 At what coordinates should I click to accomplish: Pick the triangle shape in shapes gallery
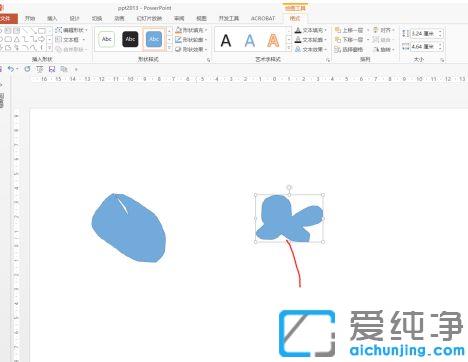17,39
